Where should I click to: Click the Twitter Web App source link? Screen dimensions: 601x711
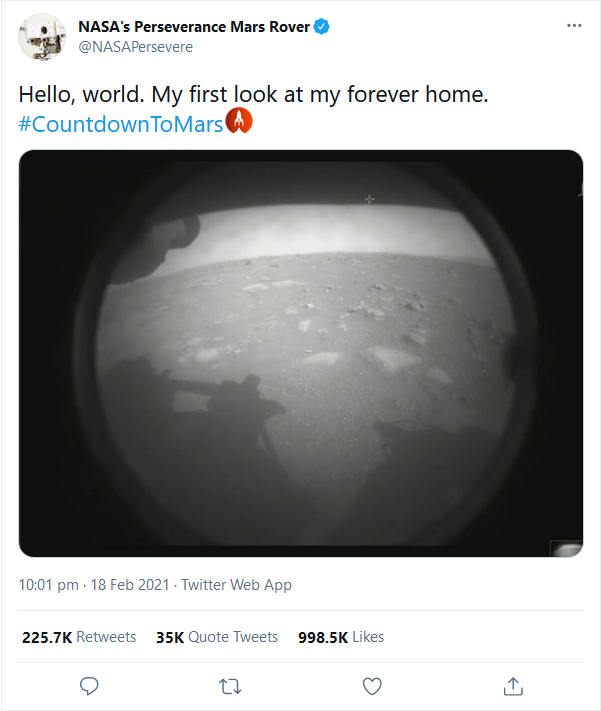[236, 585]
